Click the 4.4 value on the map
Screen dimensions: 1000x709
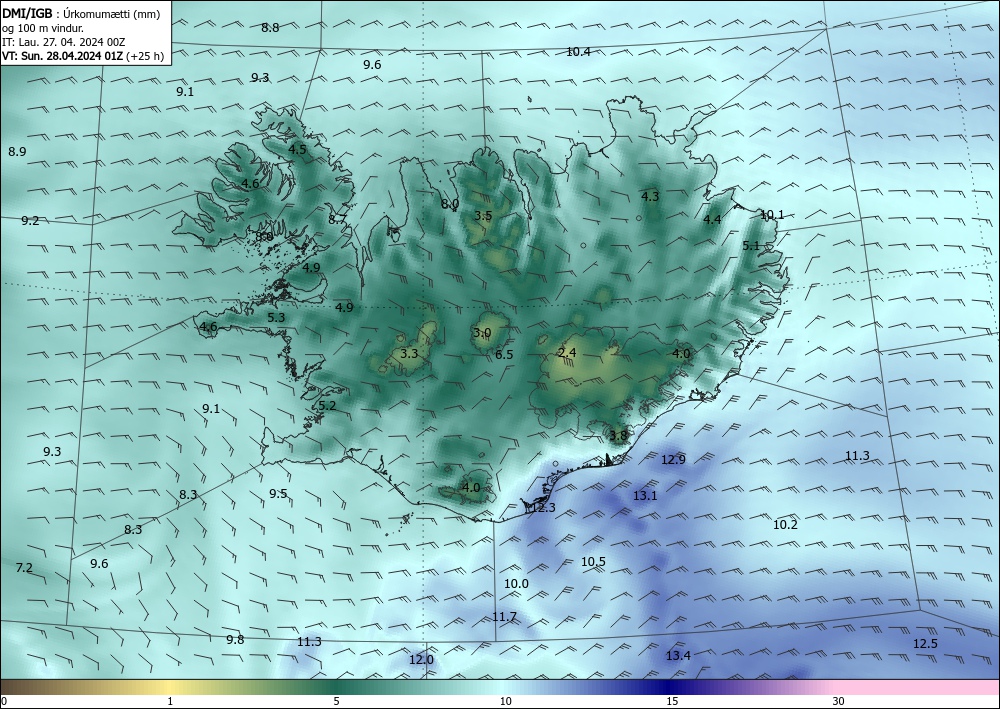(712, 219)
